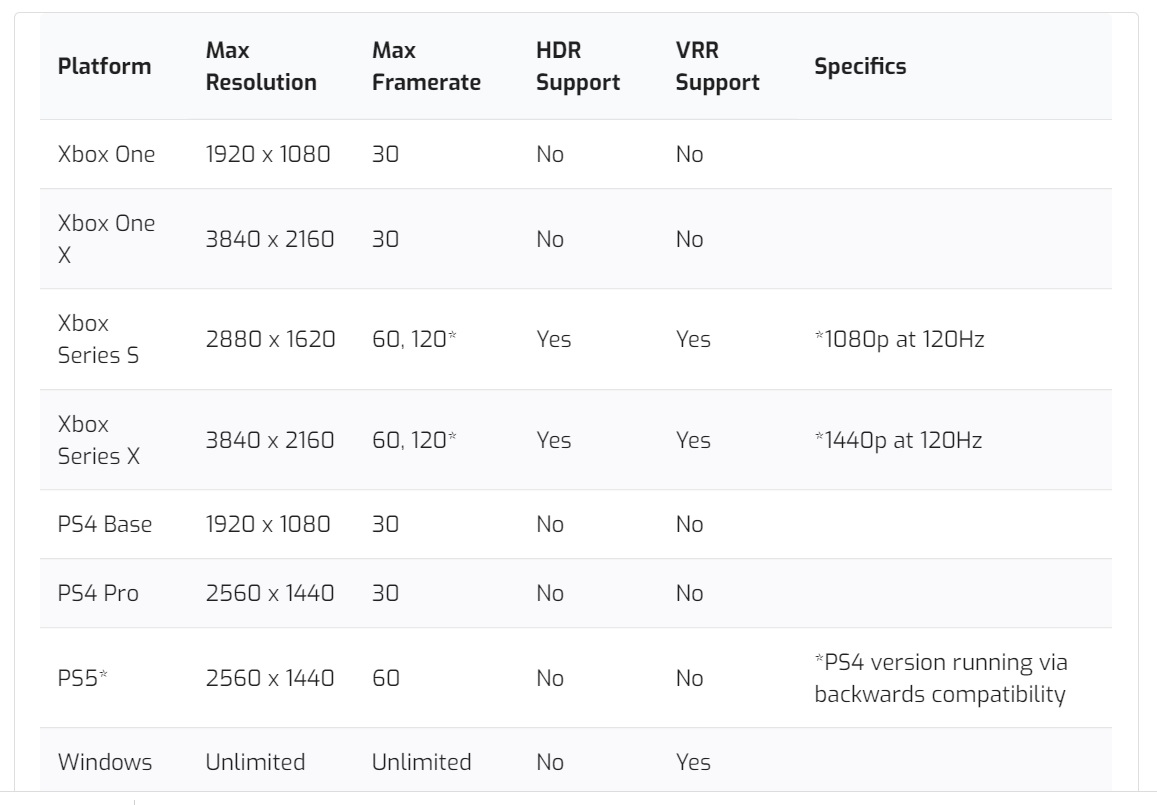Click the PS4 Pro platform cell
This screenshot has height=805, width=1157.
[x=98, y=593]
